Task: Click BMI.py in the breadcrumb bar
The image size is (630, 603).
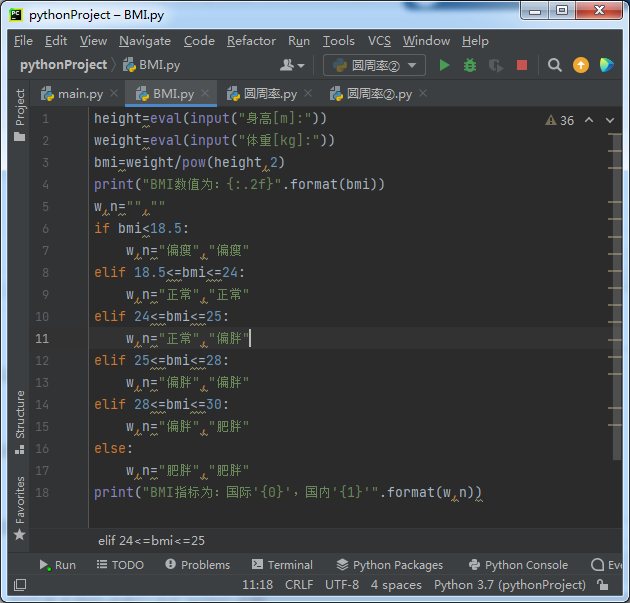Action: pos(151,65)
